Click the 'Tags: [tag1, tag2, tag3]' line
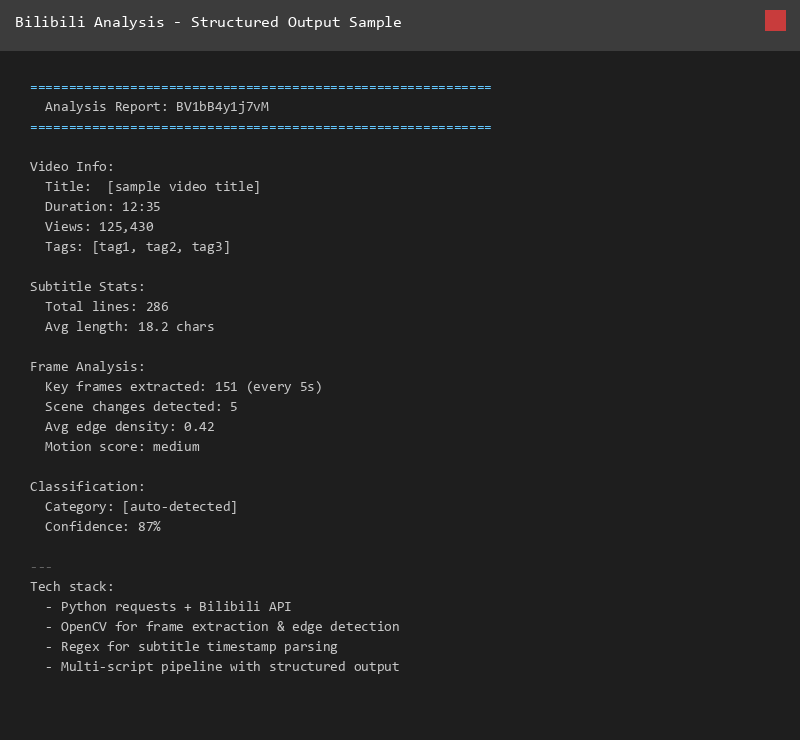 click(x=137, y=247)
